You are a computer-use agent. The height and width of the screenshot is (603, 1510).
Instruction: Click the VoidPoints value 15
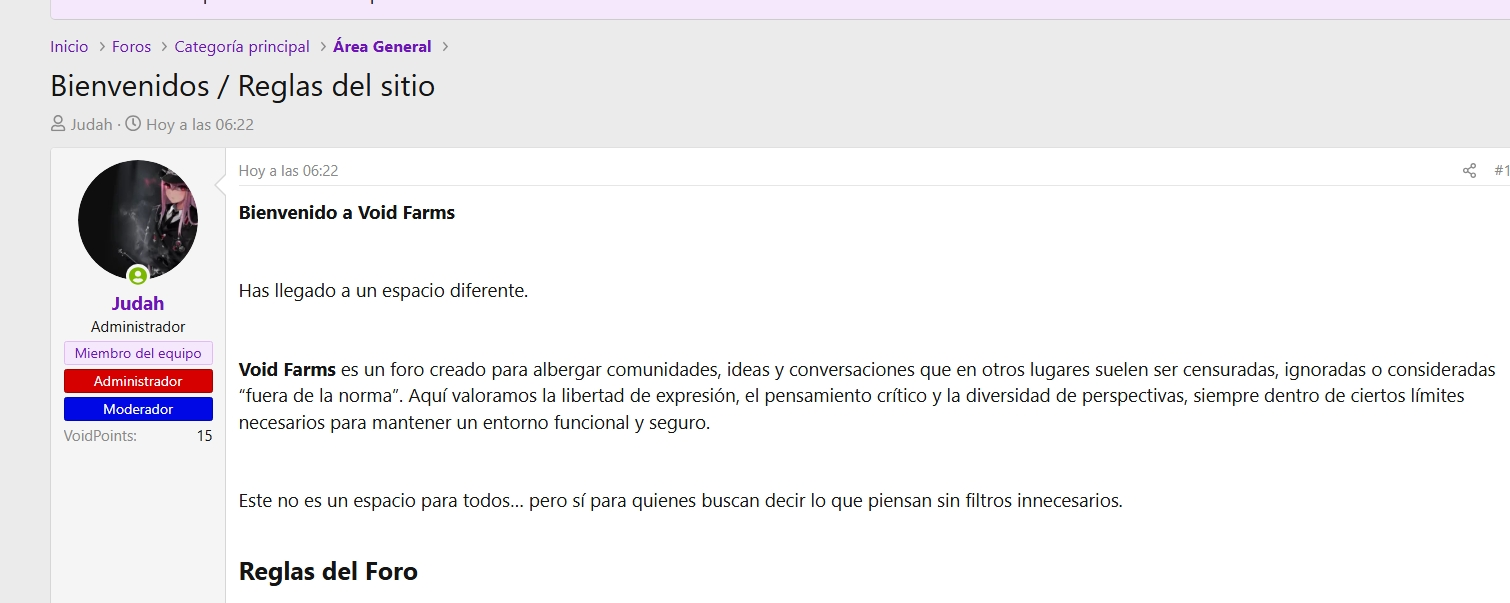click(x=204, y=436)
